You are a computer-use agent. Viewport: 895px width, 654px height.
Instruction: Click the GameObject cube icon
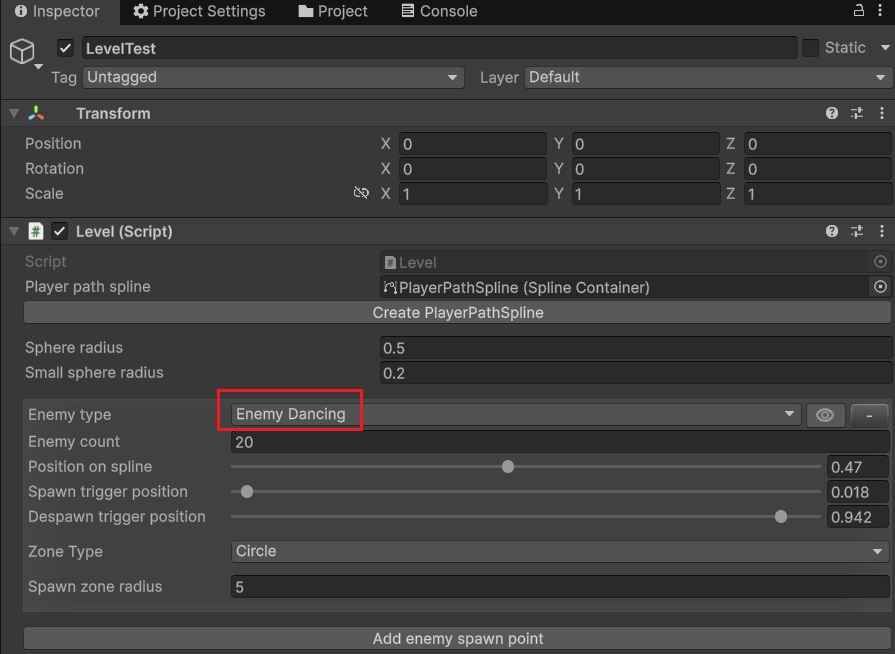(x=22, y=51)
